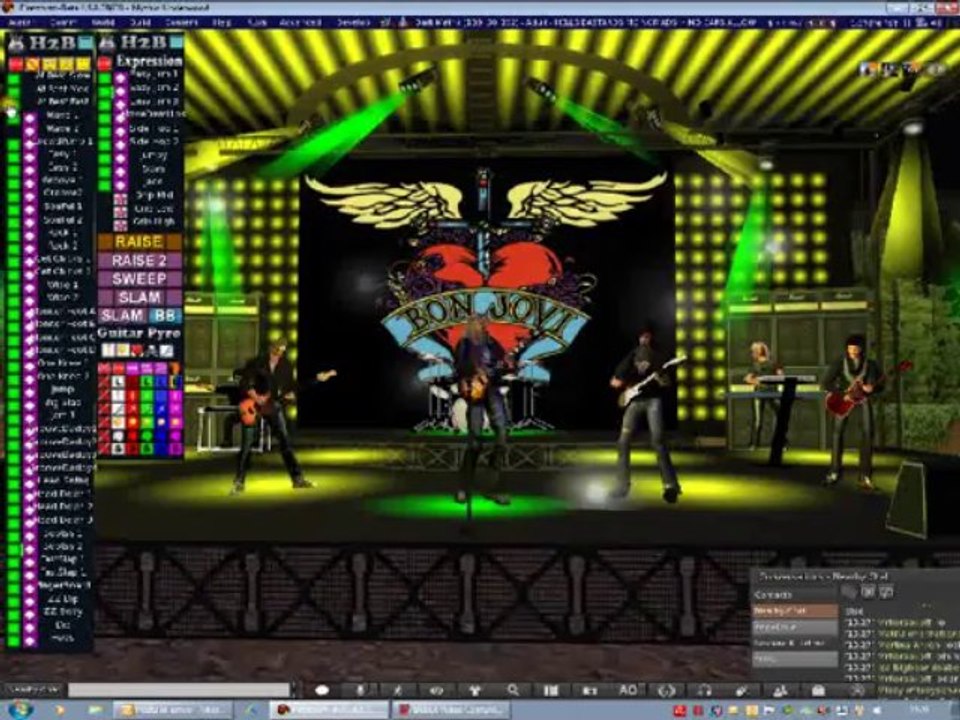Open the Develop menu
The image size is (960, 720).
(x=353, y=23)
